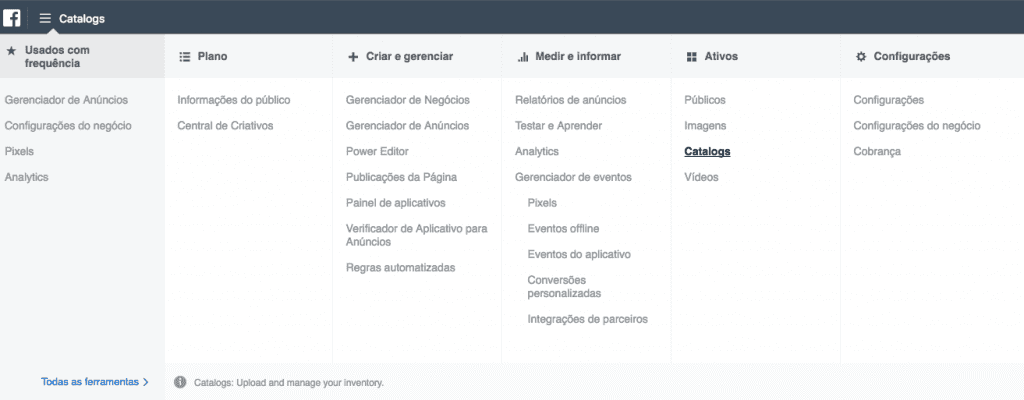Go to Relatórios de anúncios

pos(570,100)
